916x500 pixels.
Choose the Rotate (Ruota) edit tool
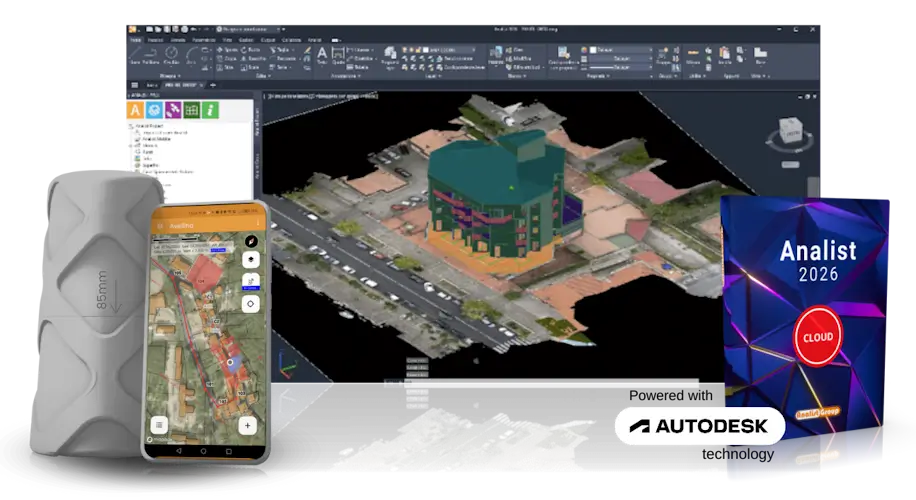click(252, 50)
